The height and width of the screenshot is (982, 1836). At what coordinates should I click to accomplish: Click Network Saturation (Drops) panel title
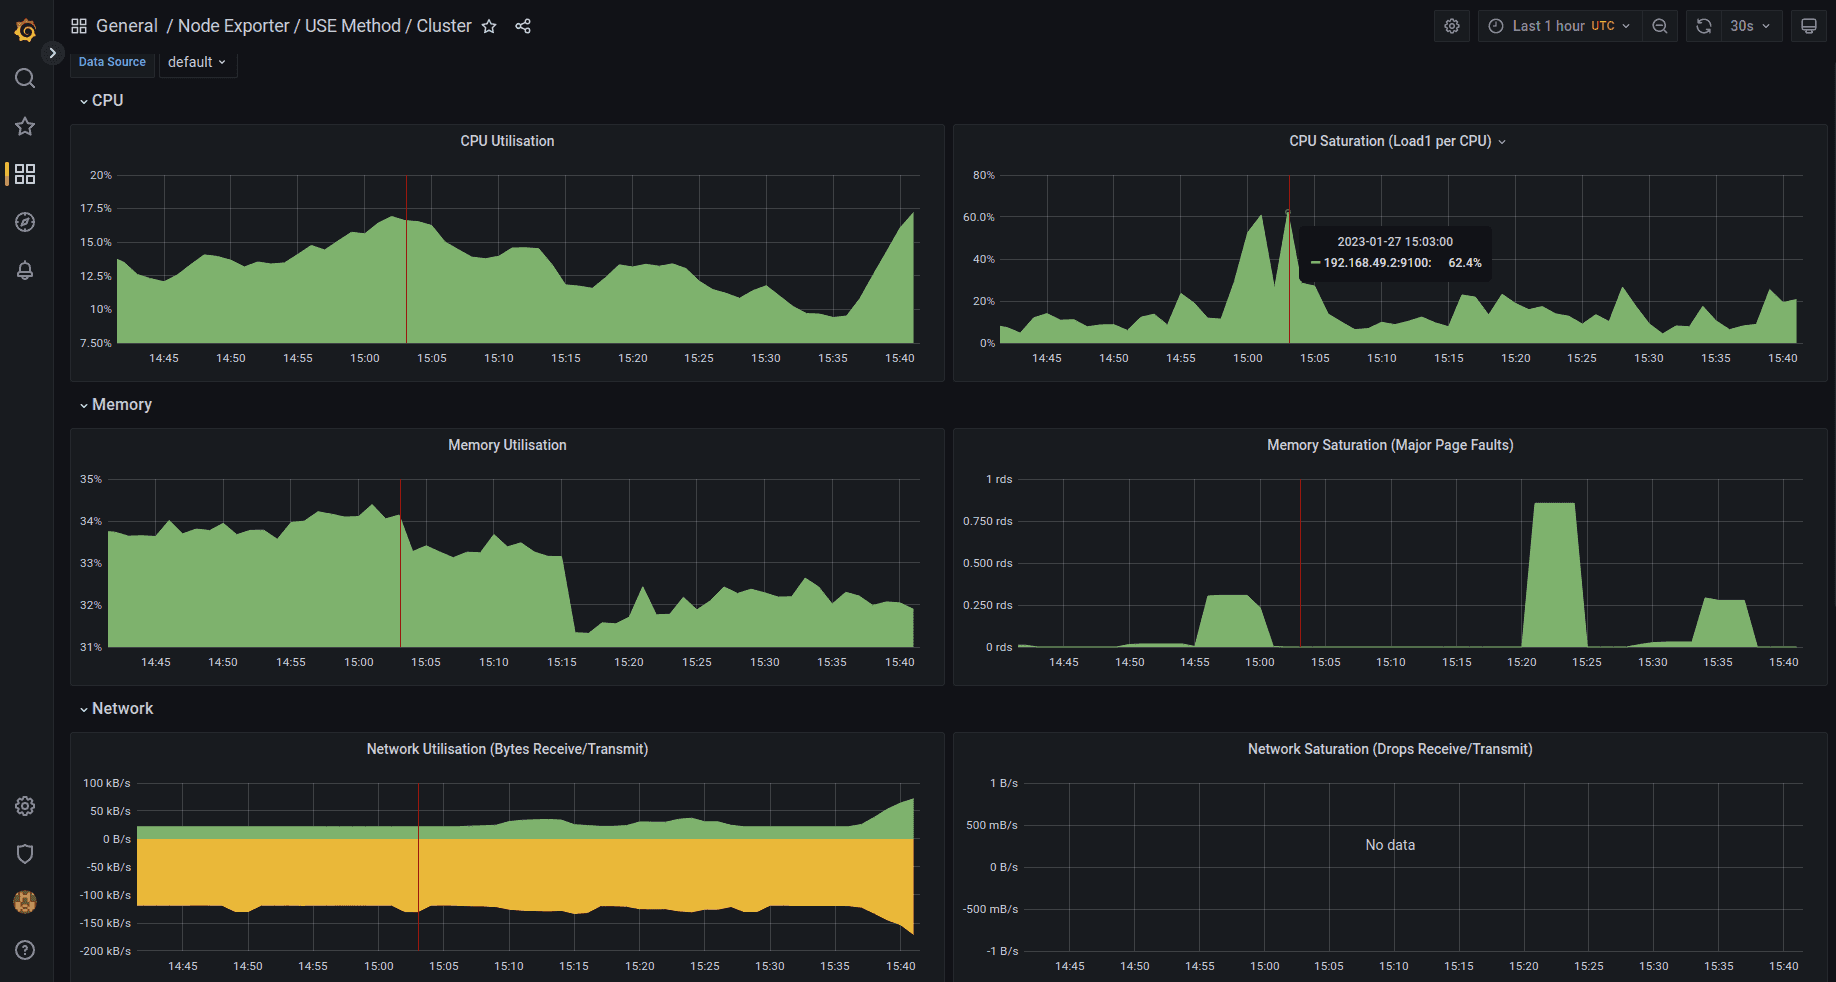point(1390,749)
